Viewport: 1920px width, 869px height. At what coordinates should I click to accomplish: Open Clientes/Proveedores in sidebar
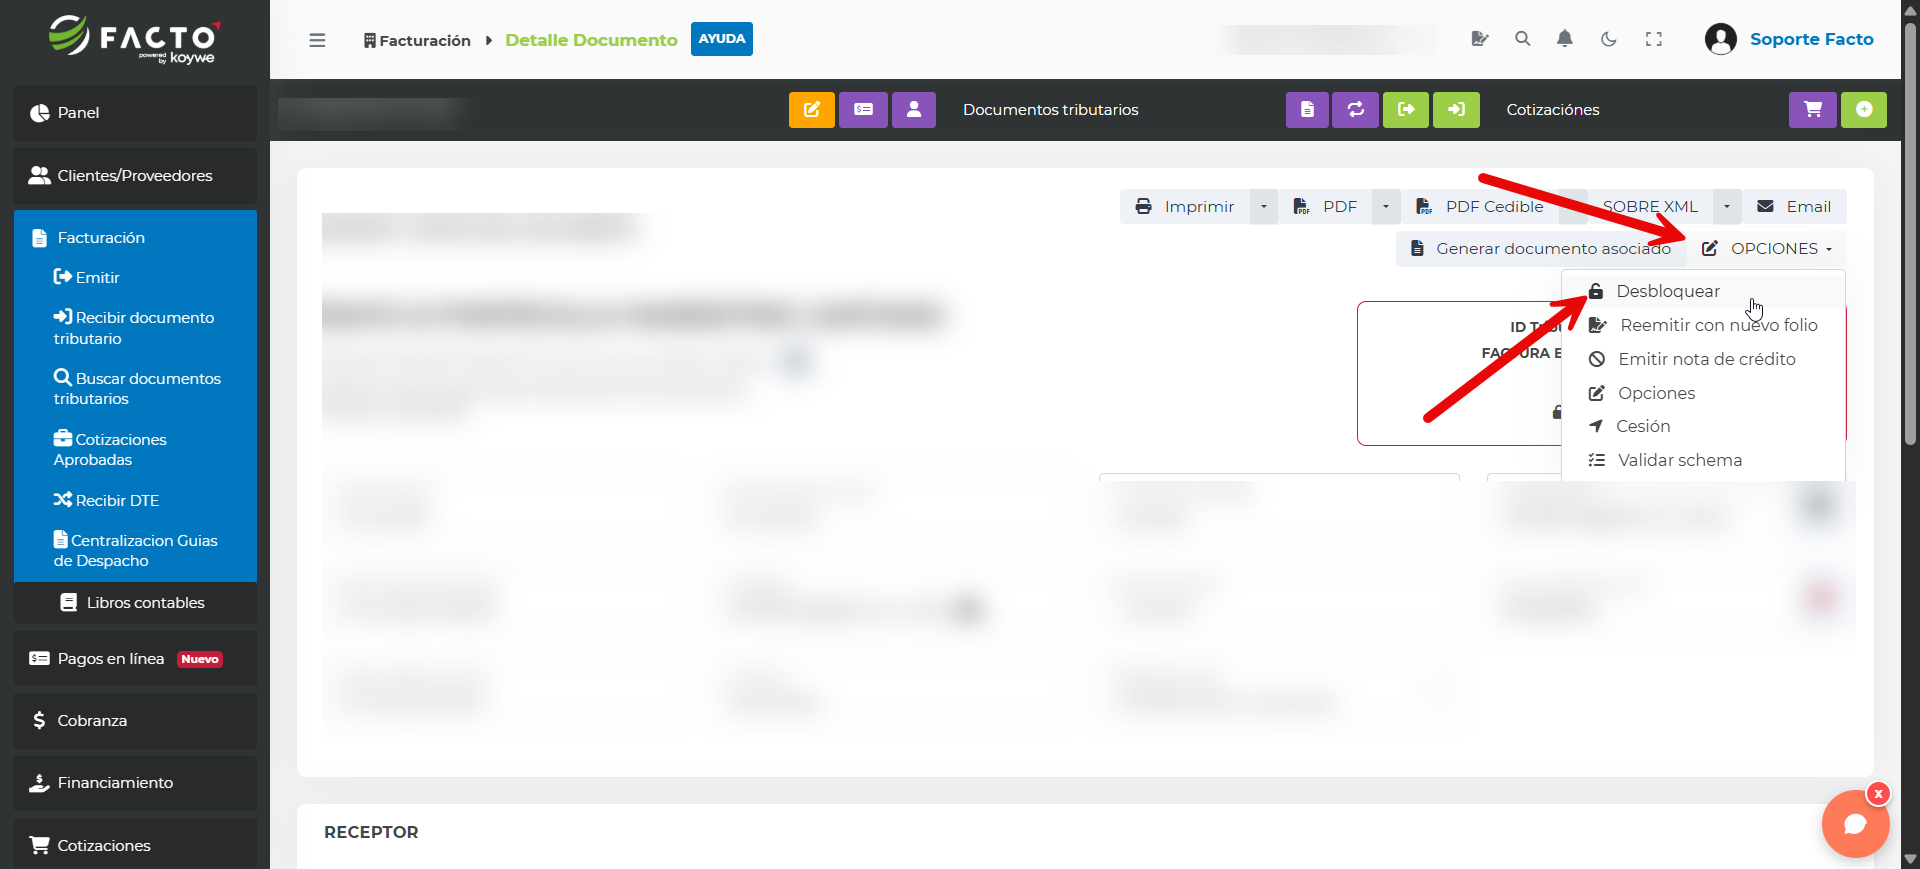(135, 176)
